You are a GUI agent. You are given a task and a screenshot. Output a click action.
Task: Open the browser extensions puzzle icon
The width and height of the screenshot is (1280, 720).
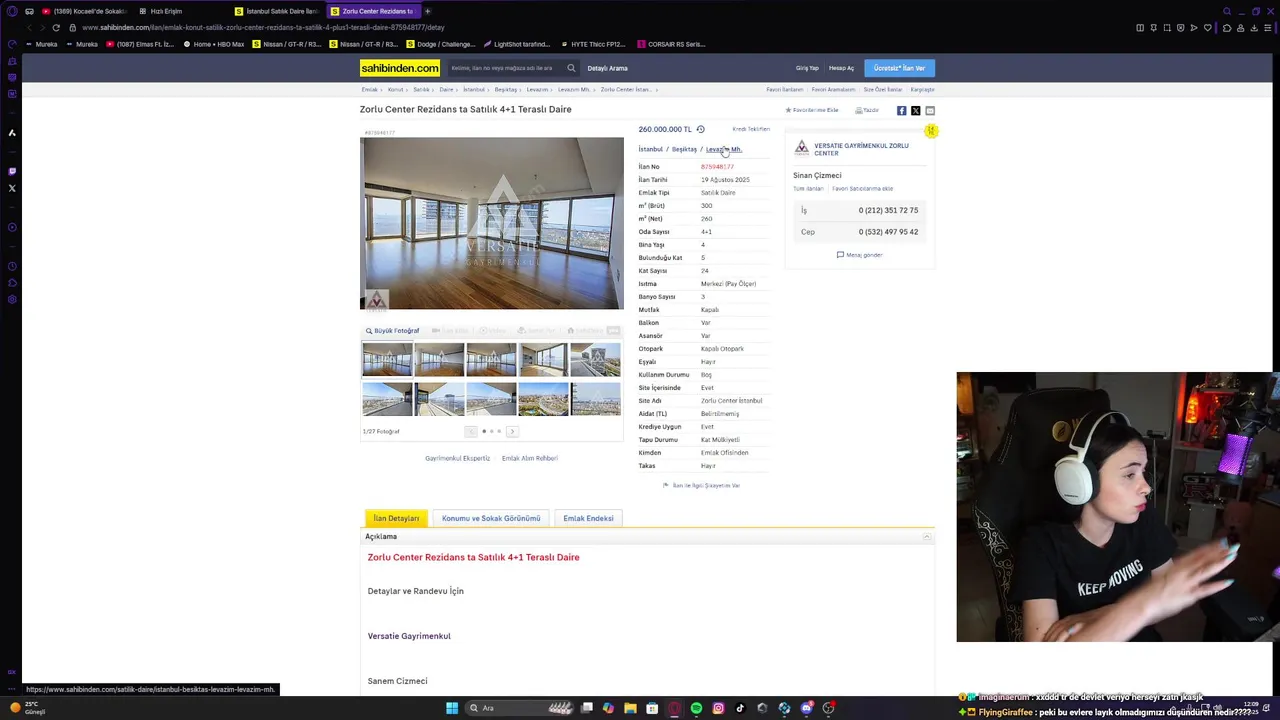(1227, 28)
